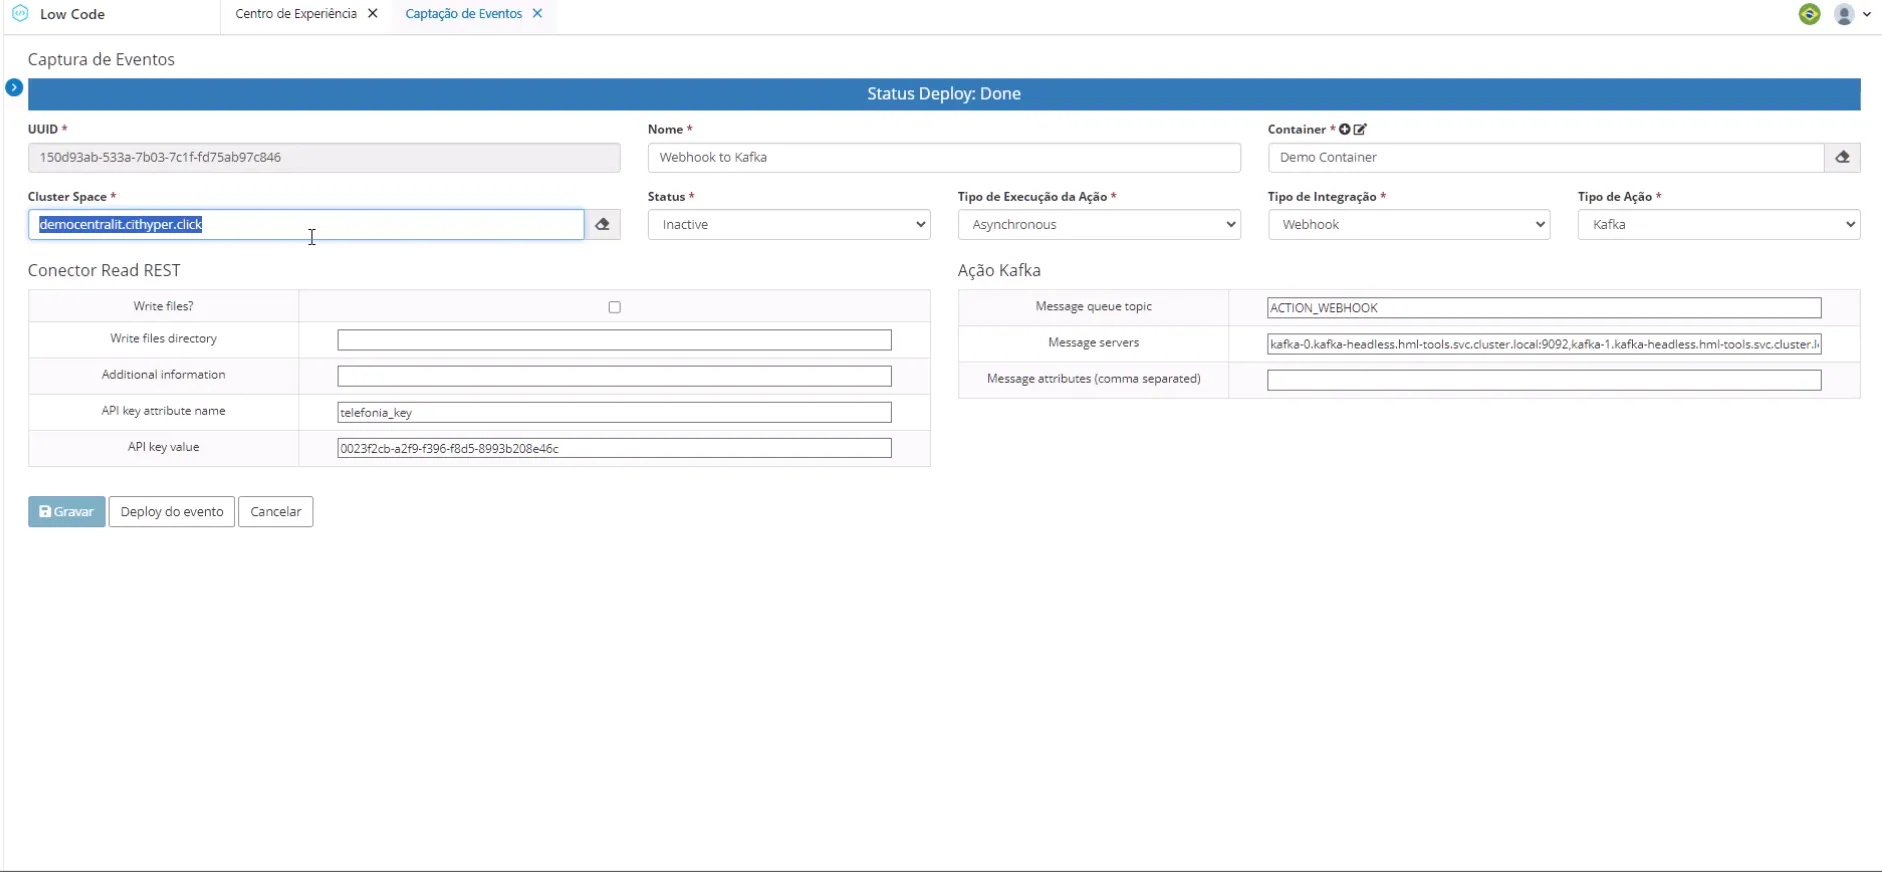Clear the Container field with eraser
Screen dimensions: 1882x872
(x=1842, y=157)
